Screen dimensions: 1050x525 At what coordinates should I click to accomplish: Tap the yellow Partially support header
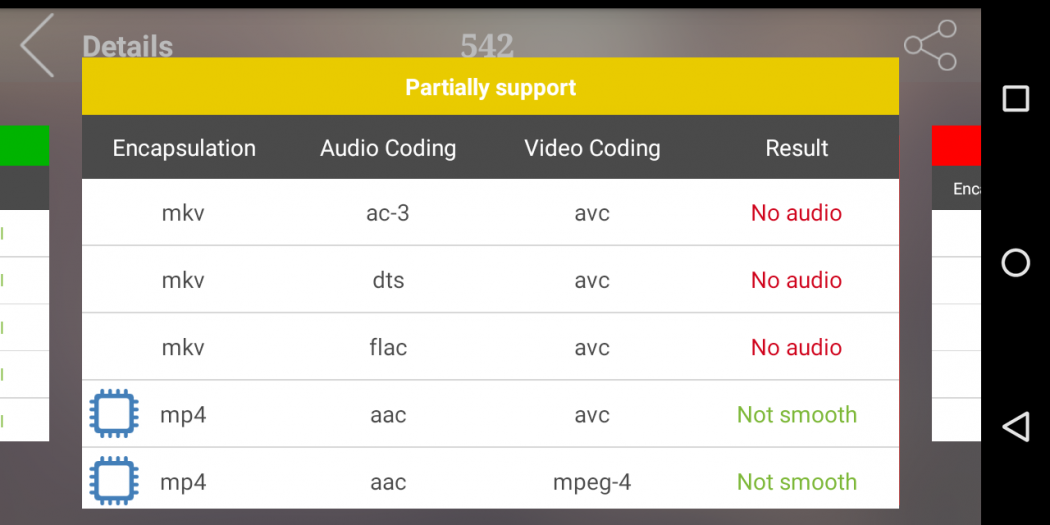pos(490,87)
